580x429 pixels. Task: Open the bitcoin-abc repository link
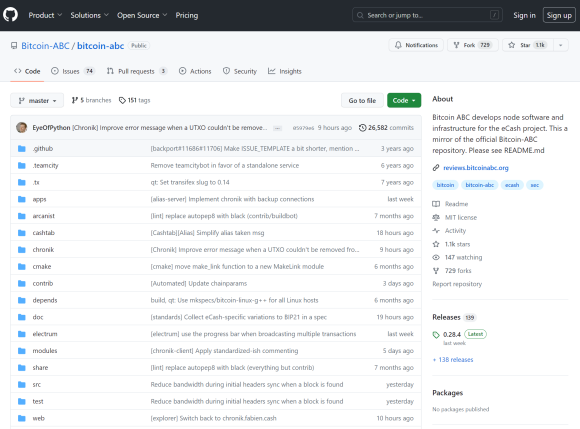[100, 45]
